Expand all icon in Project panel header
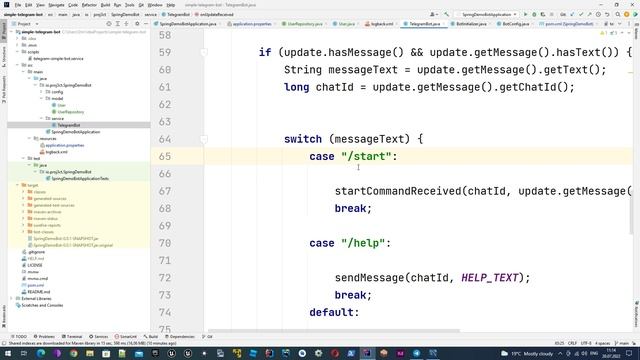The image size is (640, 360). click(118, 24)
